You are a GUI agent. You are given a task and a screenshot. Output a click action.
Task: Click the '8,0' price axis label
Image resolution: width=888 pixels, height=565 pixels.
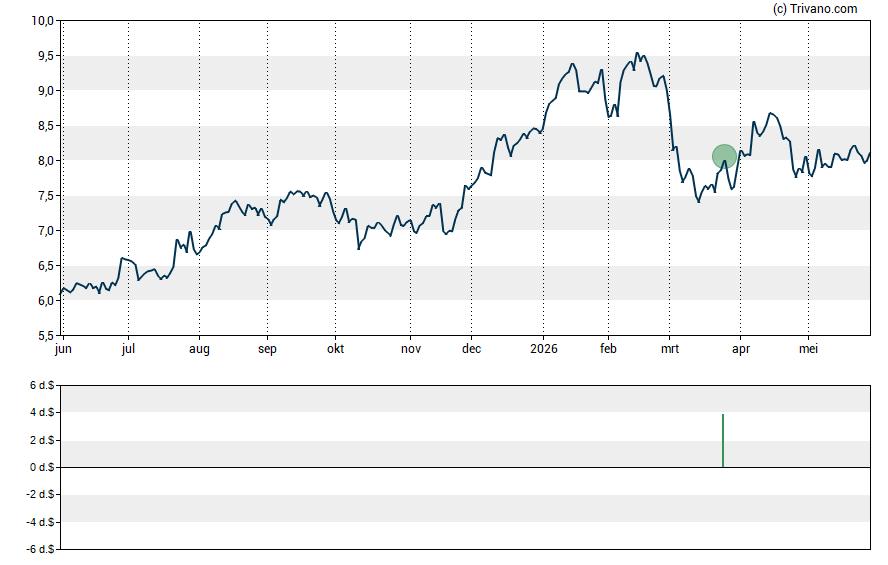pos(46,161)
